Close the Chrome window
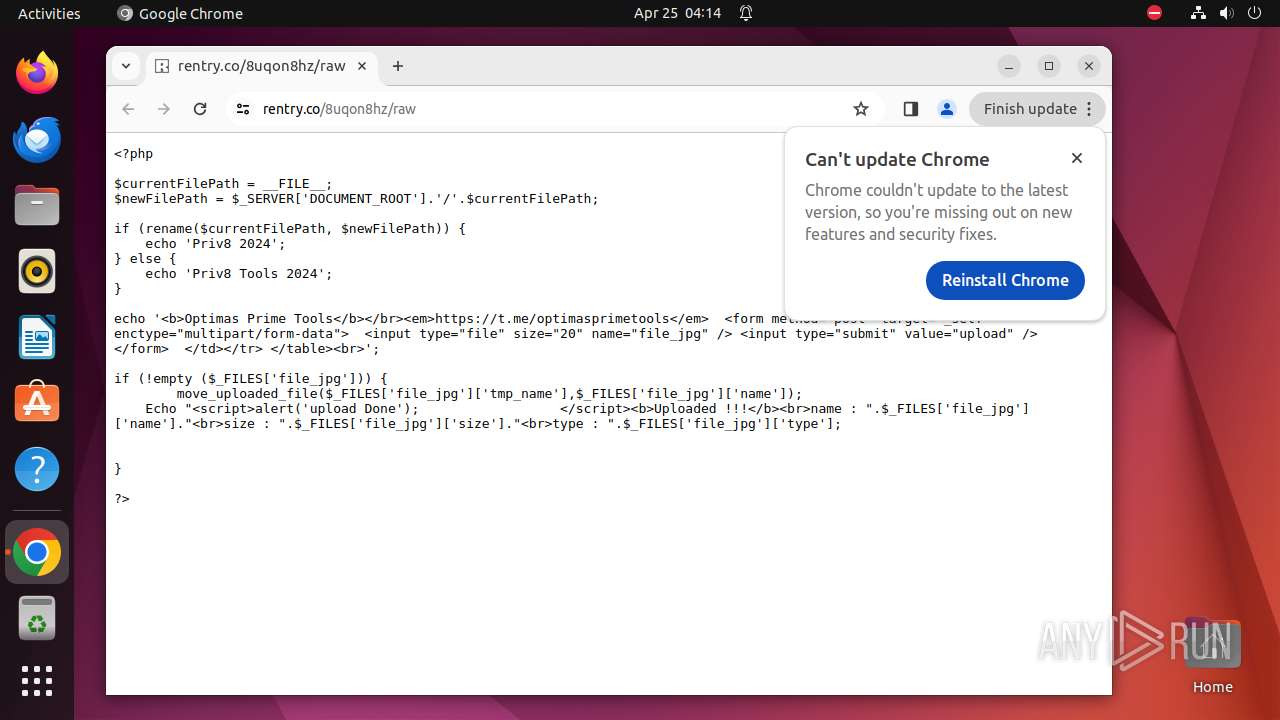This screenshot has width=1280, height=720. 1089,66
